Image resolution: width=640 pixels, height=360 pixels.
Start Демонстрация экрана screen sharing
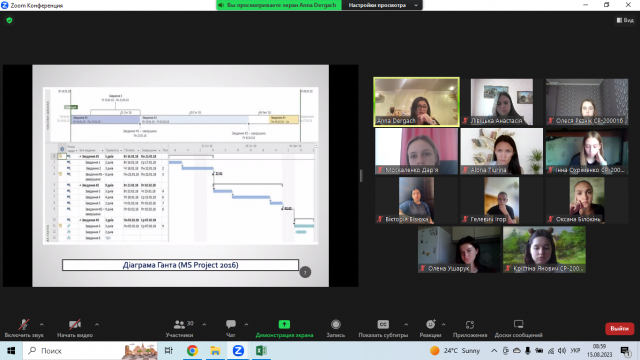284,328
